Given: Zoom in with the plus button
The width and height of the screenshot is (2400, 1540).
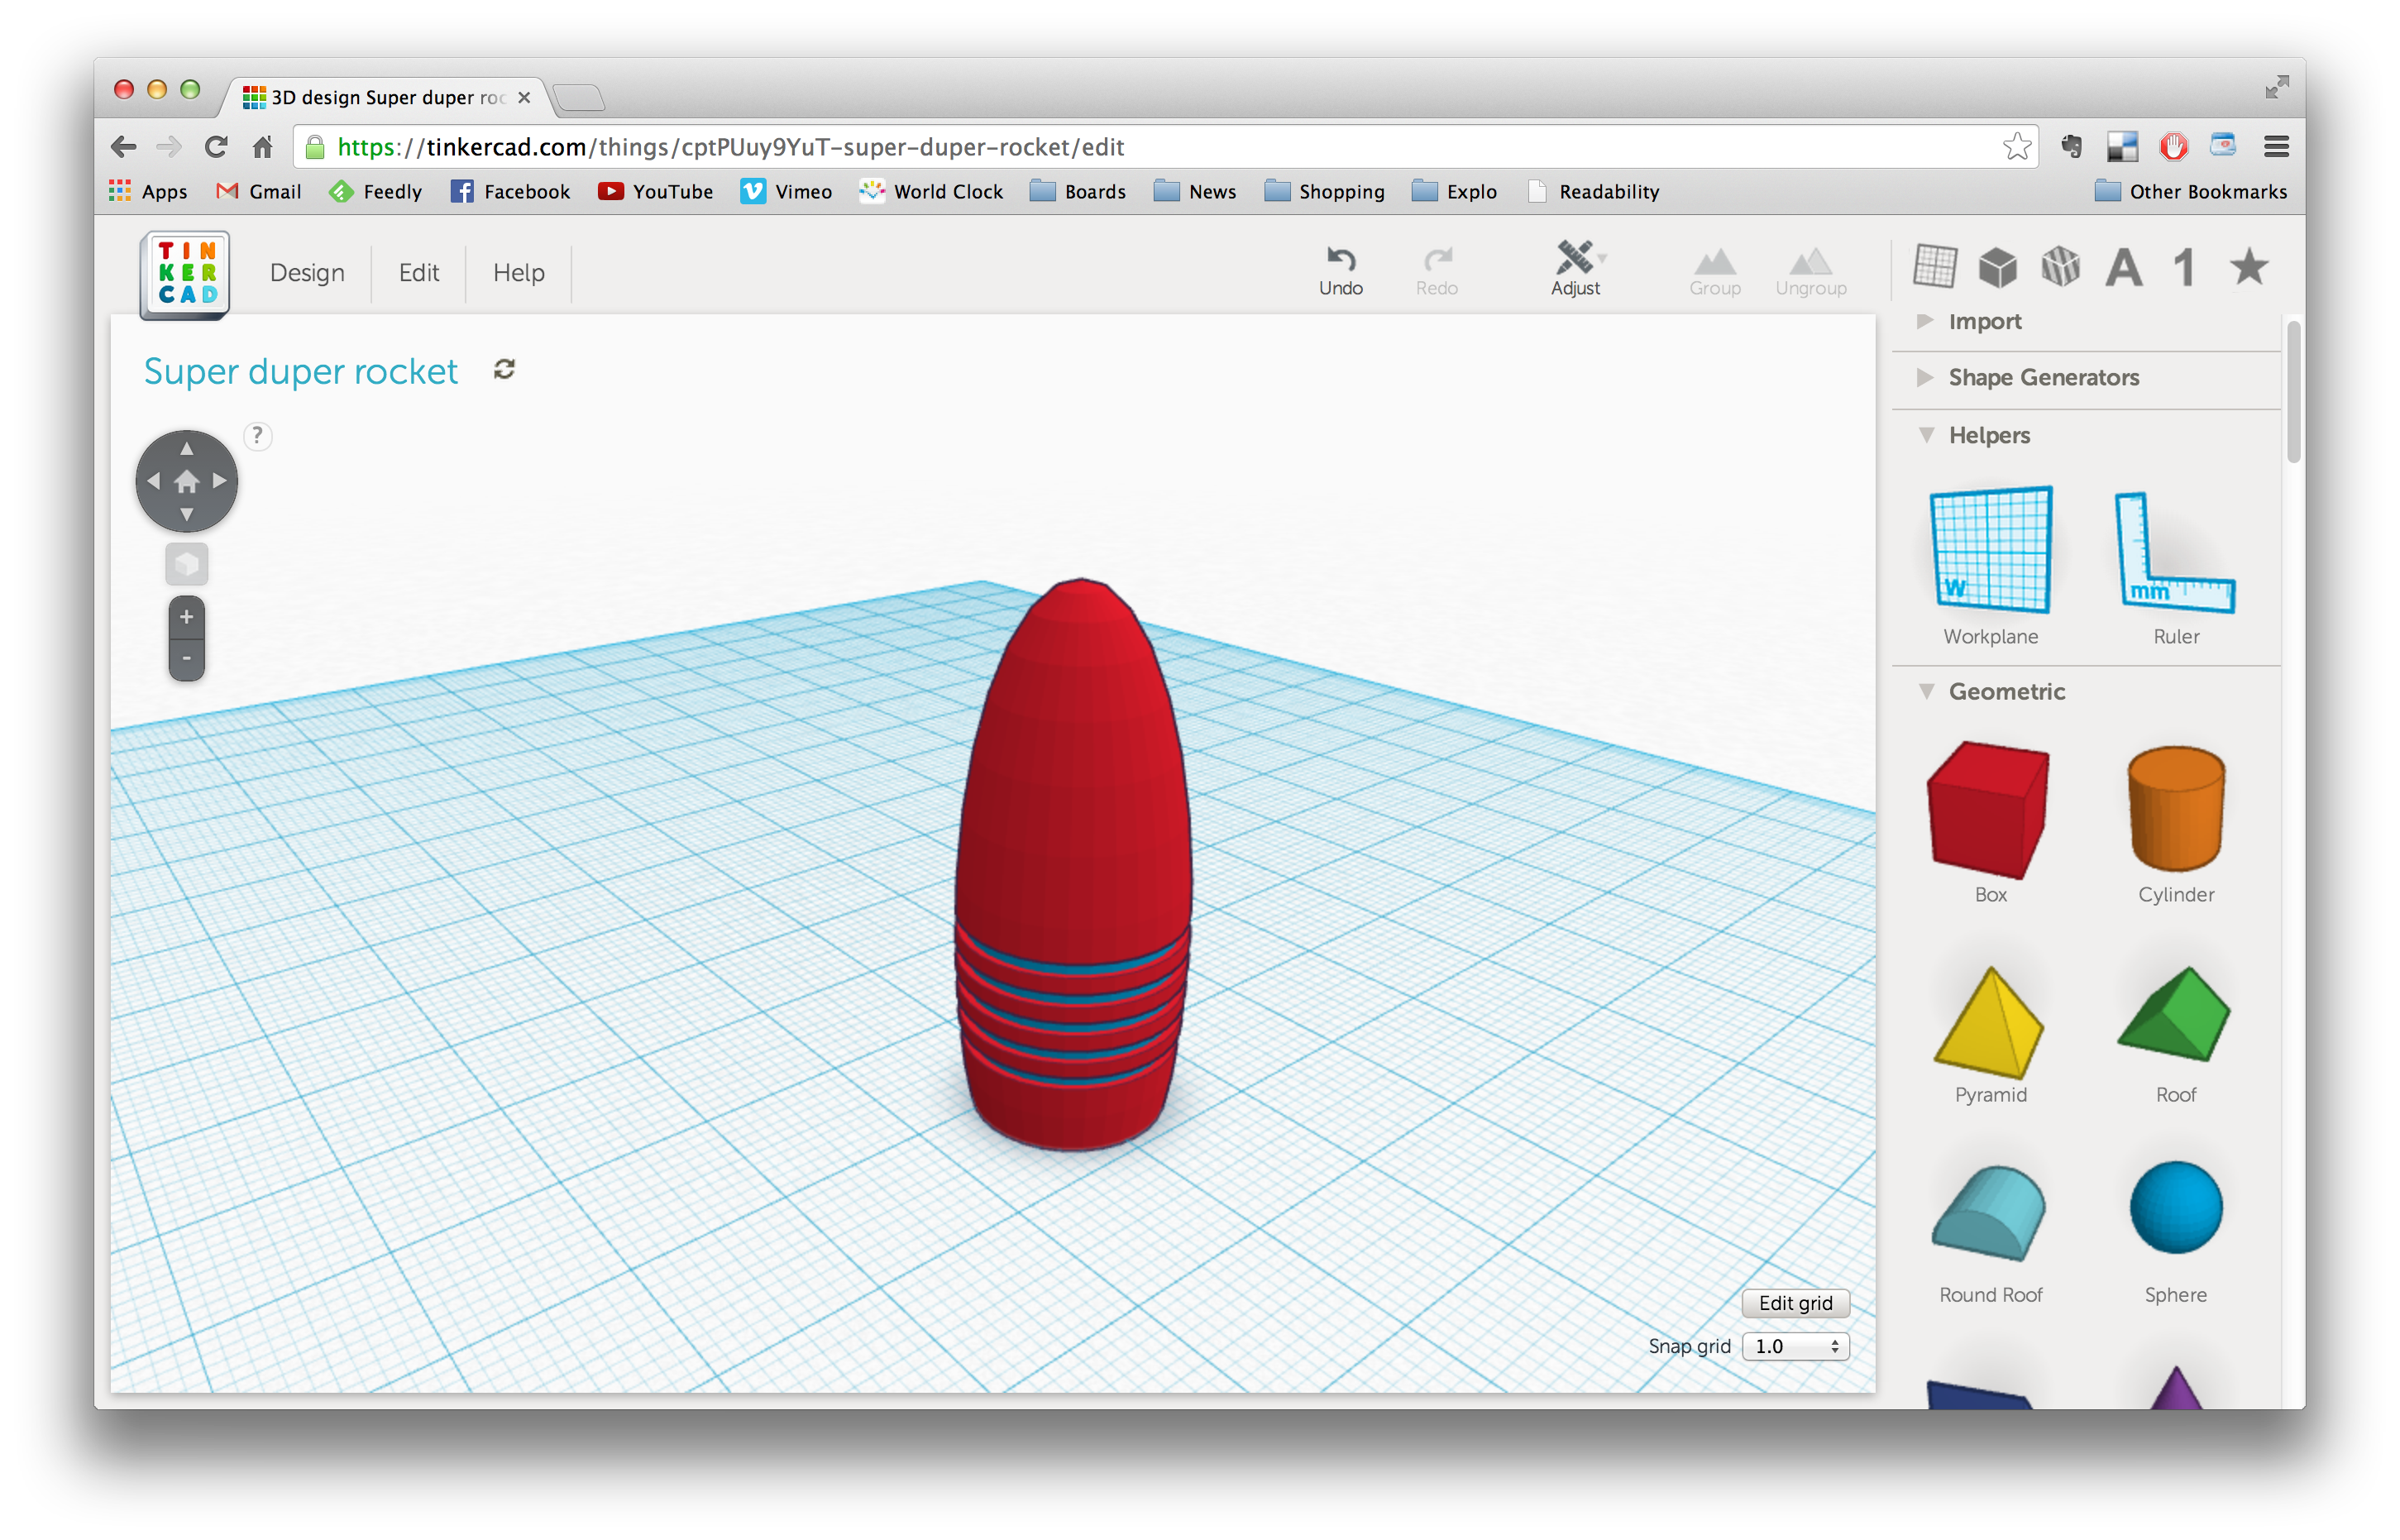Looking at the screenshot, I should coord(186,617).
